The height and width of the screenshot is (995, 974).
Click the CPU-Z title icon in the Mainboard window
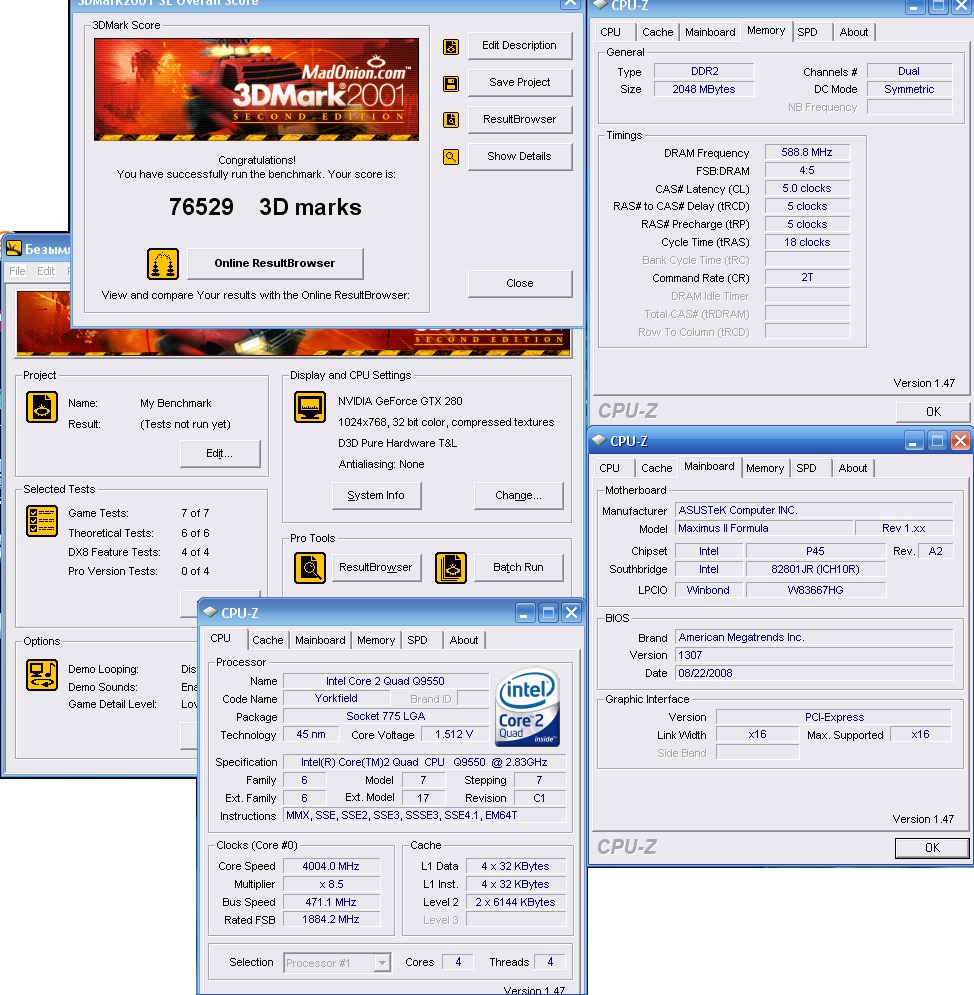pos(599,440)
